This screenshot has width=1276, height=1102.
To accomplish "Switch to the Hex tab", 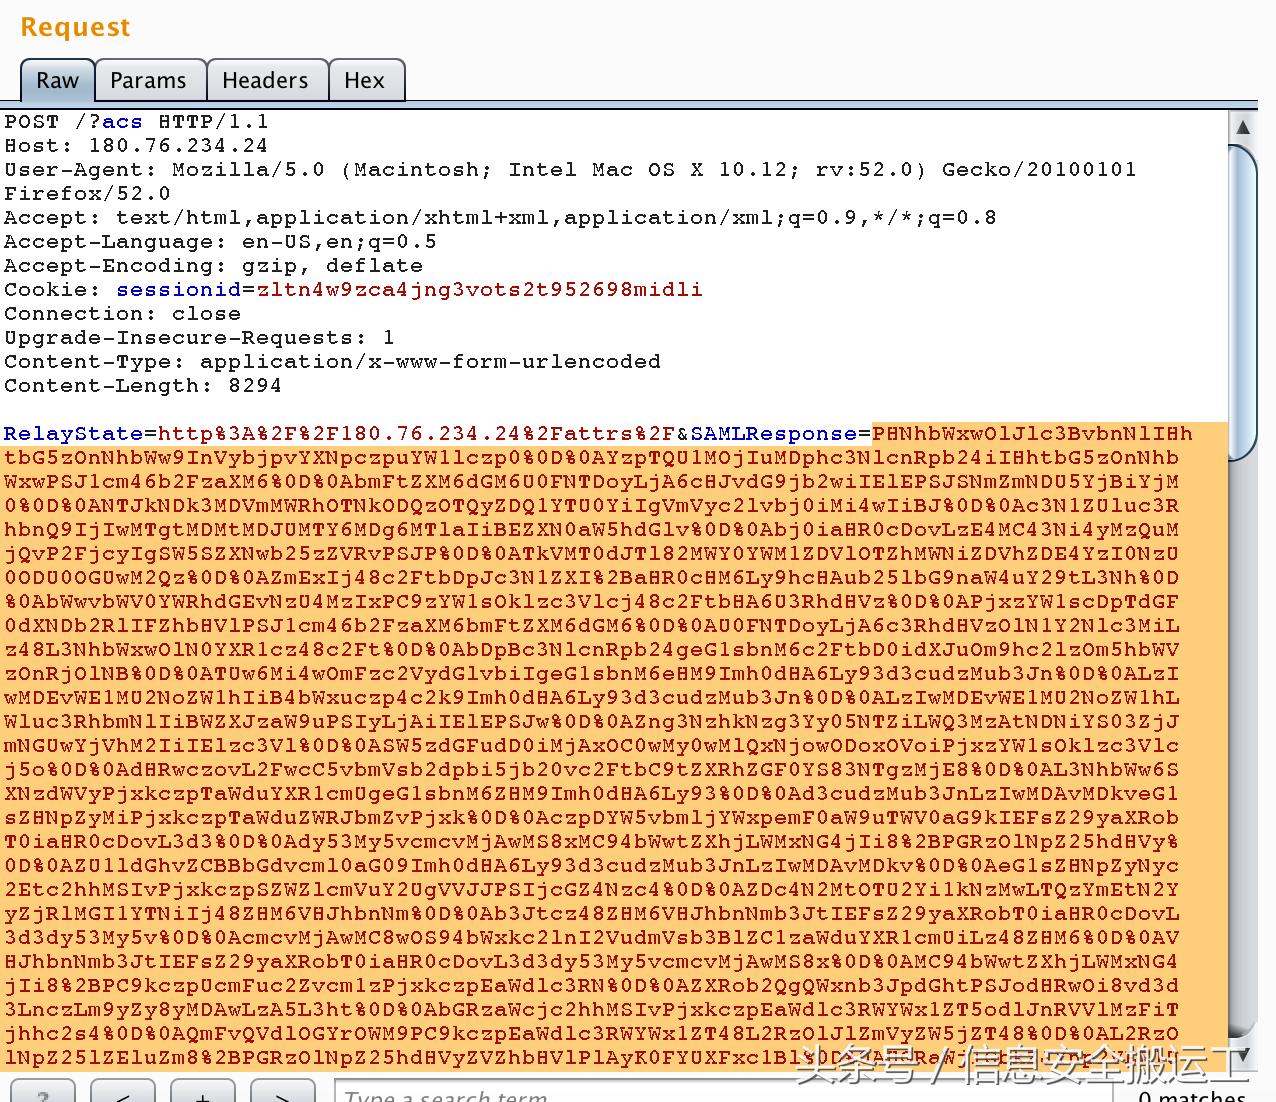I will pyautogui.click(x=365, y=80).
